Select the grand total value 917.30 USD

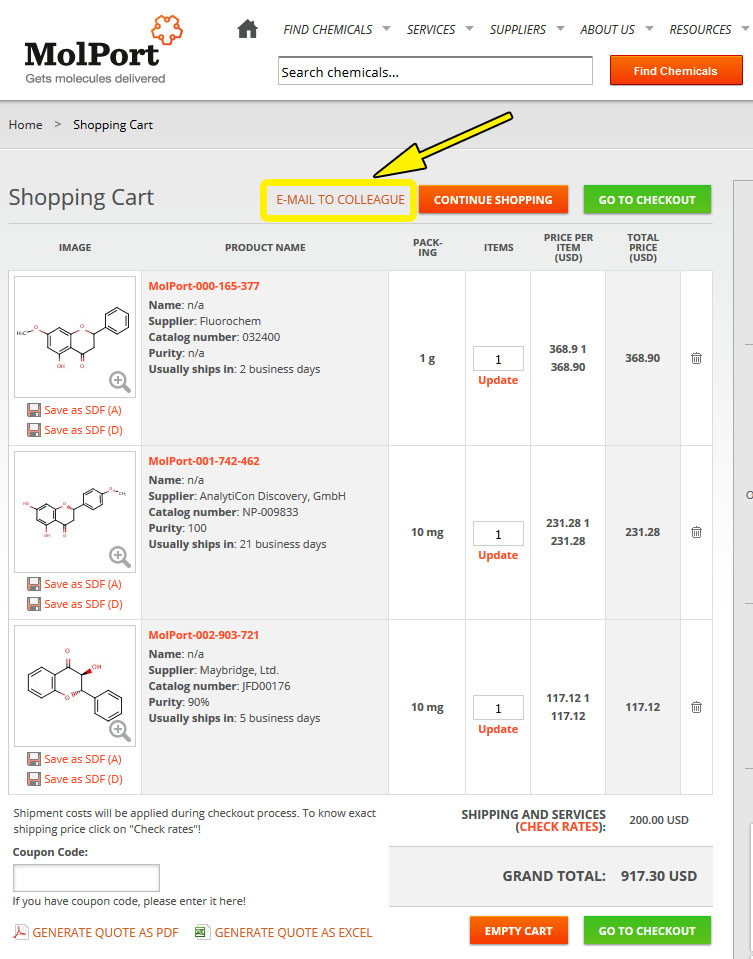click(x=659, y=876)
